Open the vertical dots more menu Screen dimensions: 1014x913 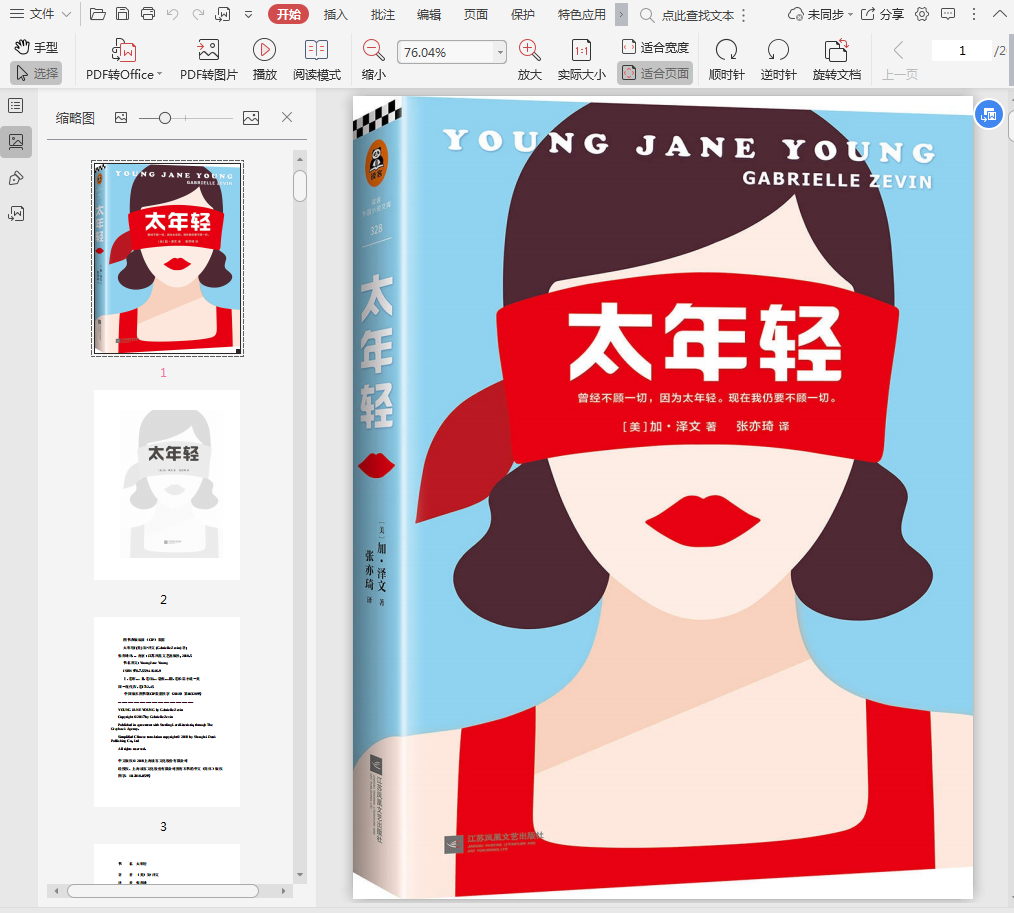[974, 14]
